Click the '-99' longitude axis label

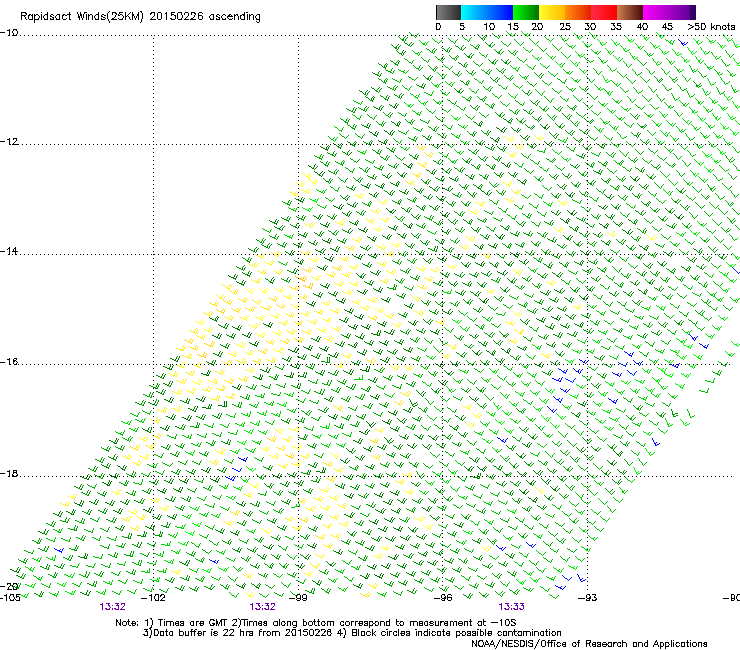point(298,598)
